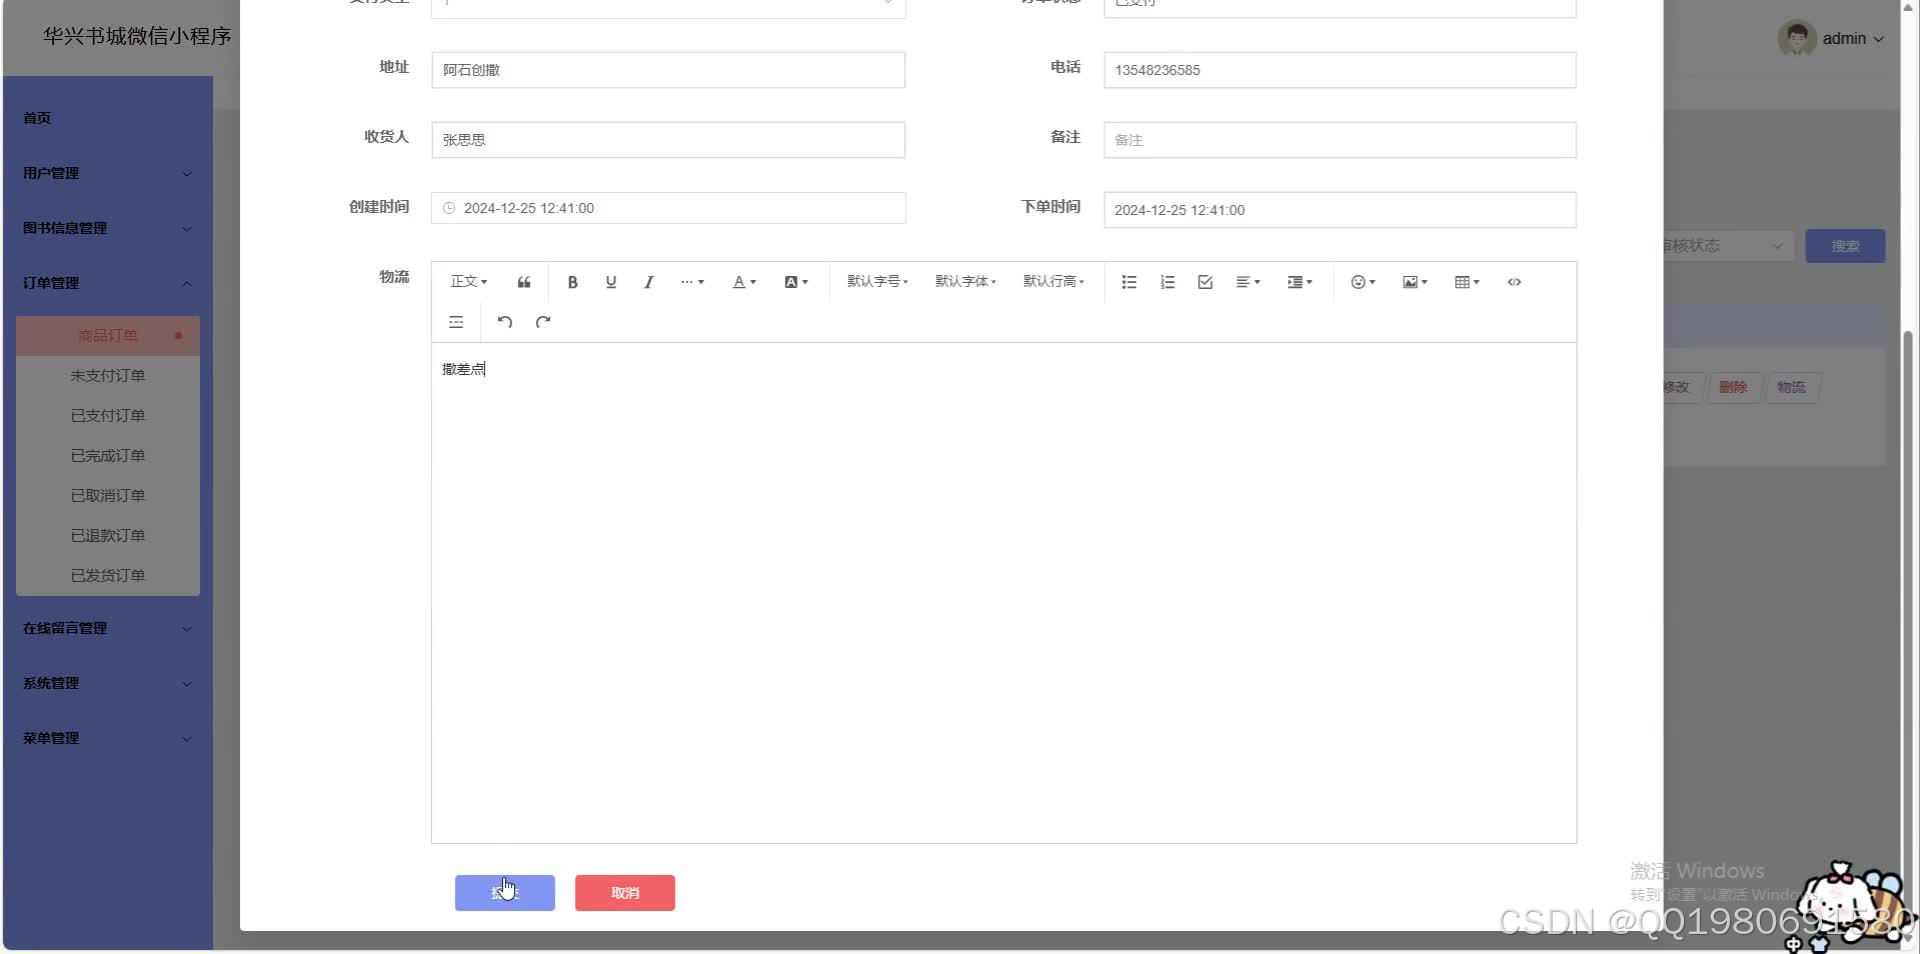The width and height of the screenshot is (1920, 954).
Task: Open the 默认字号 font size dropdown
Action: [x=877, y=282]
